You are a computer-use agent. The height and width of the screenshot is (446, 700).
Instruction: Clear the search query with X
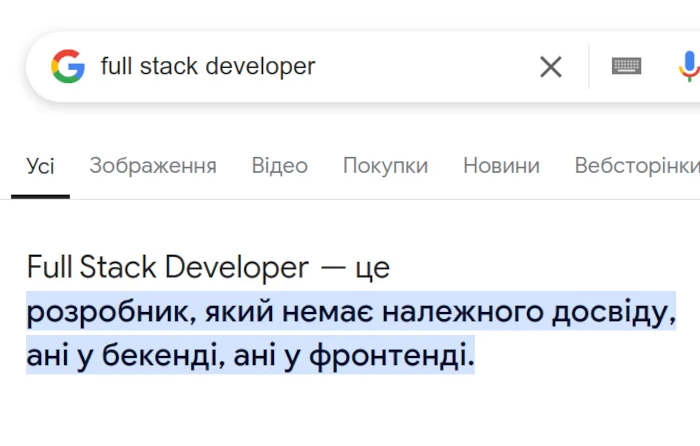(x=550, y=67)
